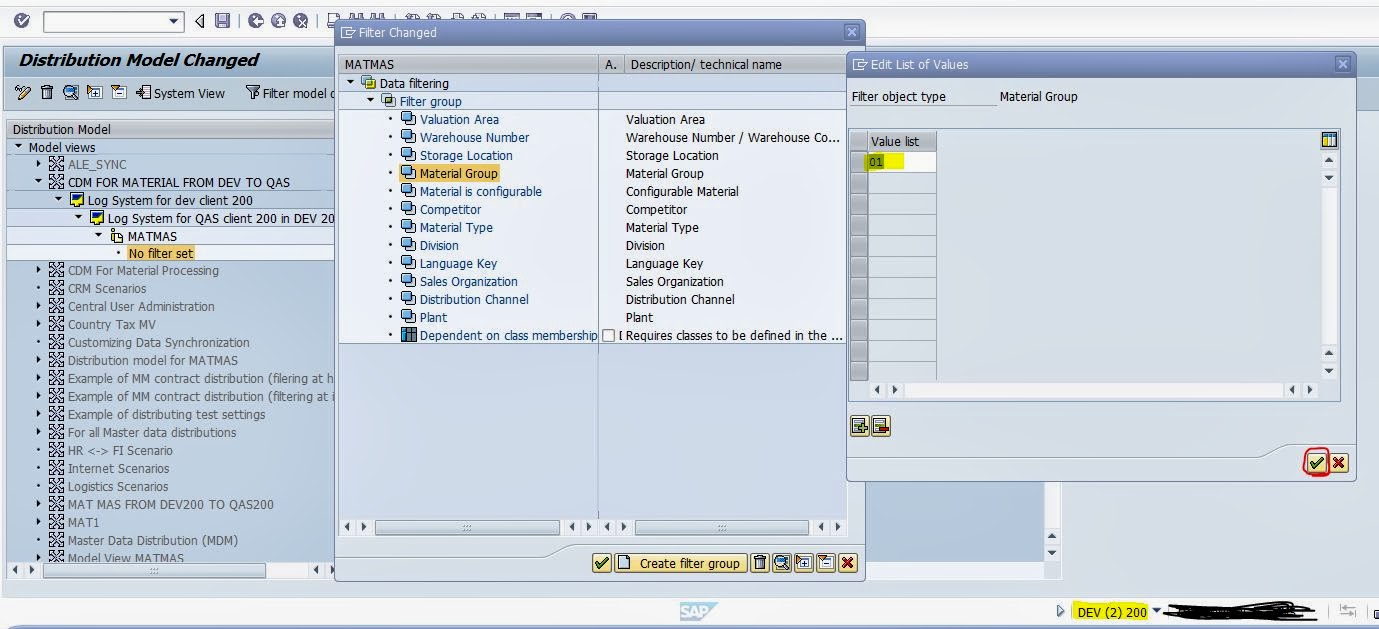Open the command field dropdown
1379x629 pixels.
(x=174, y=22)
